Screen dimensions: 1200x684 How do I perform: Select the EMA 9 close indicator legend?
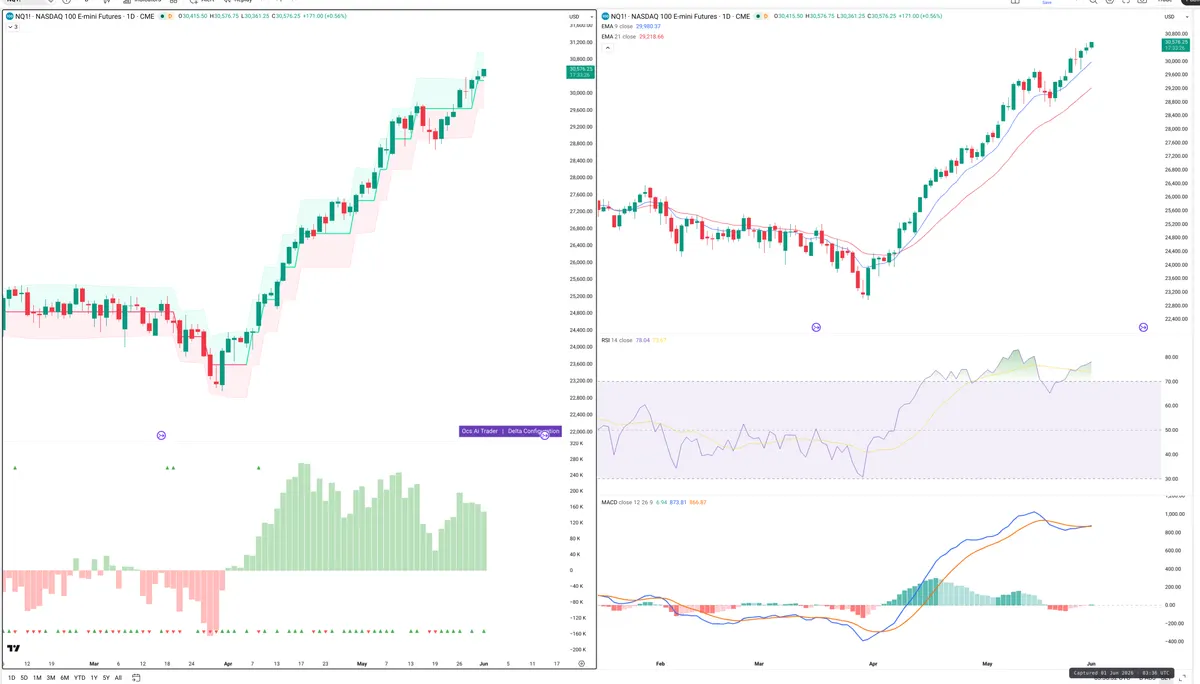(x=632, y=26)
